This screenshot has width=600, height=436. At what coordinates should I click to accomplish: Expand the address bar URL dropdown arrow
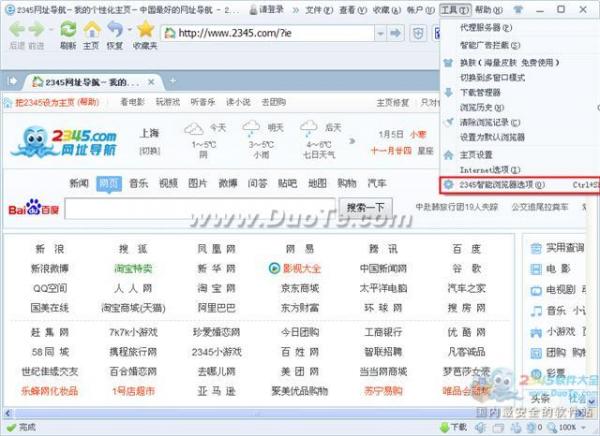point(380,34)
